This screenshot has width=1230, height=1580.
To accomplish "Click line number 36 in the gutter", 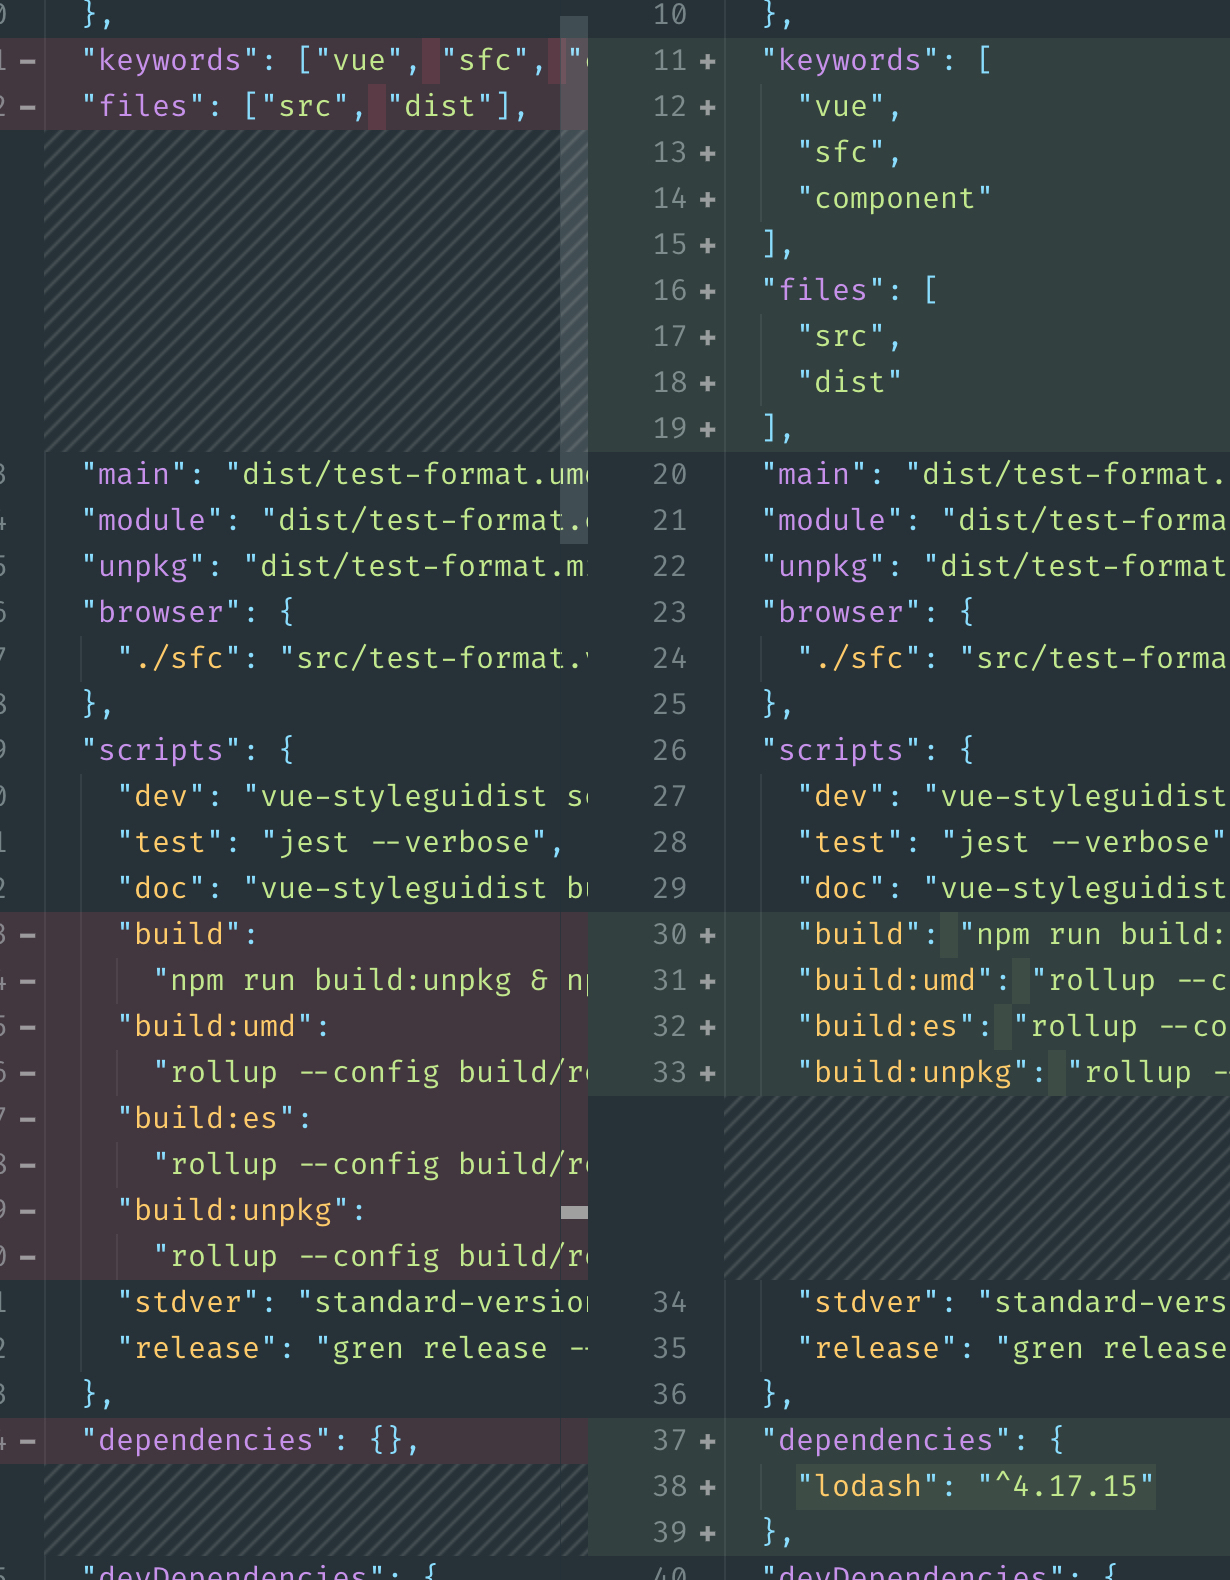I will [670, 1394].
